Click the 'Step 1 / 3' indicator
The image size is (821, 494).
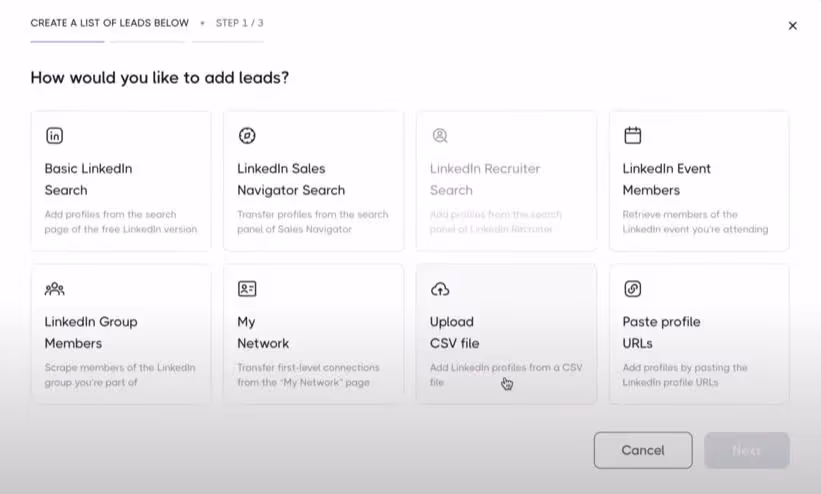point(240,23)
